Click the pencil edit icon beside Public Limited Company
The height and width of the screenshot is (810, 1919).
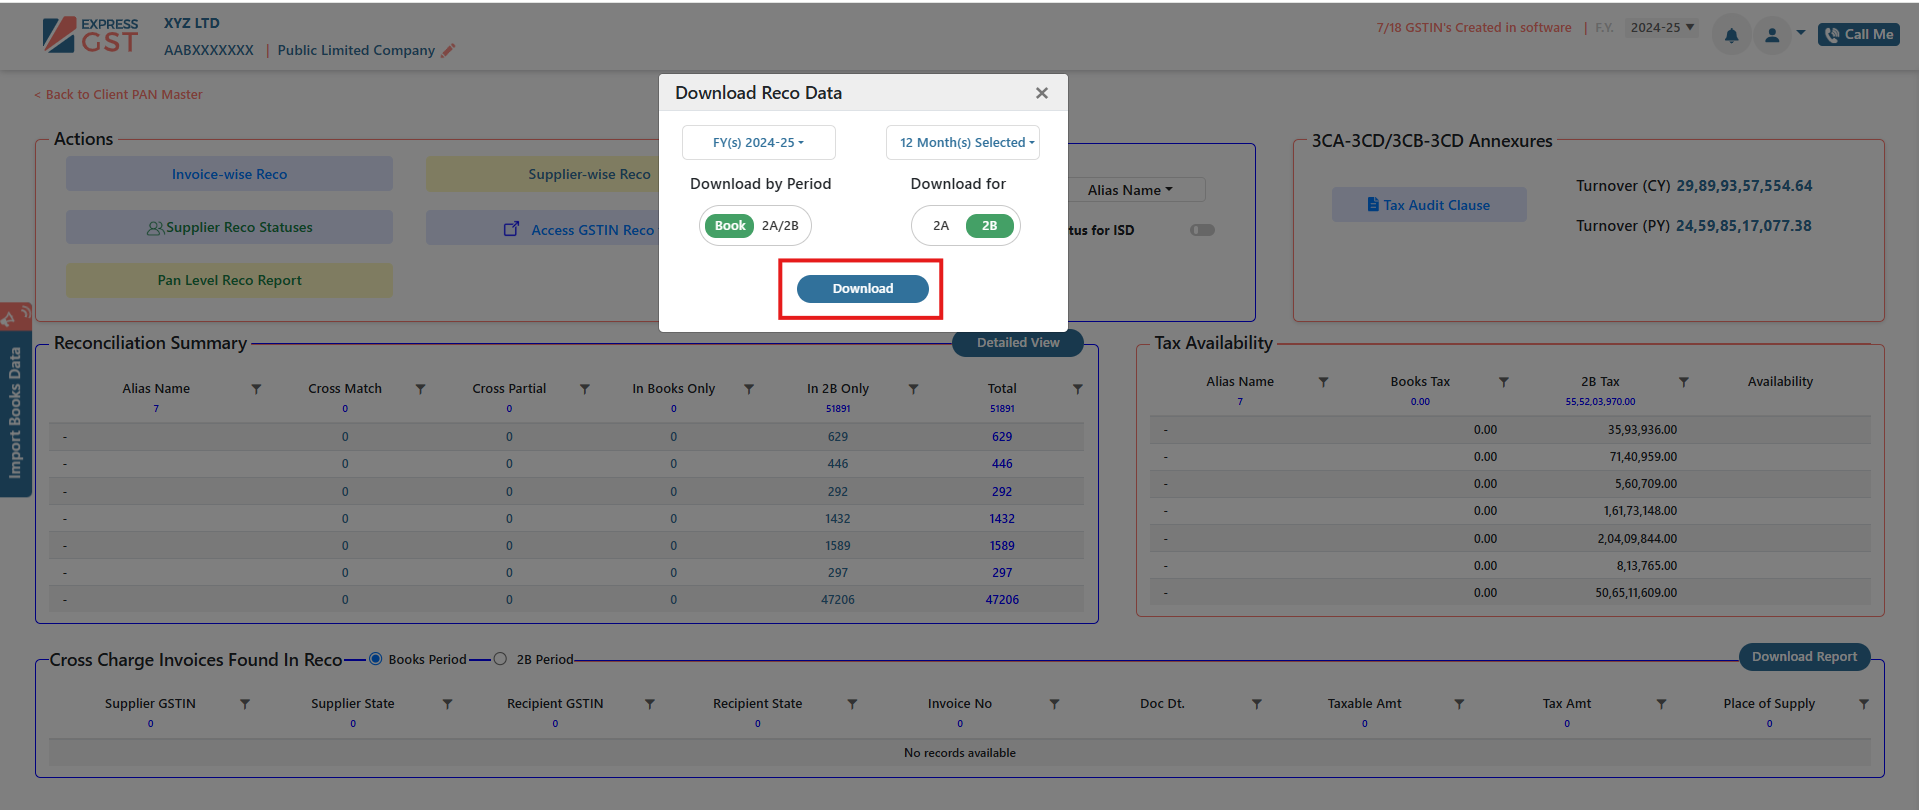coord(448,50)
